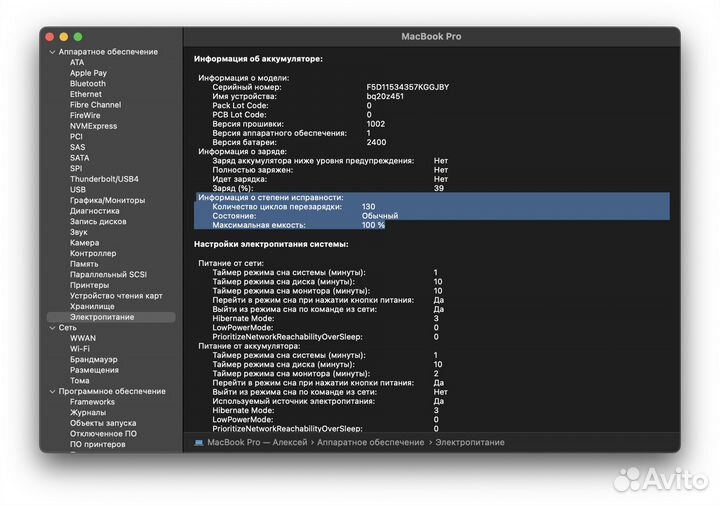The image size is (720, 505).
Task: Choose Память in the hardware list
Action: pyautogui.click(x=84, y=264)
